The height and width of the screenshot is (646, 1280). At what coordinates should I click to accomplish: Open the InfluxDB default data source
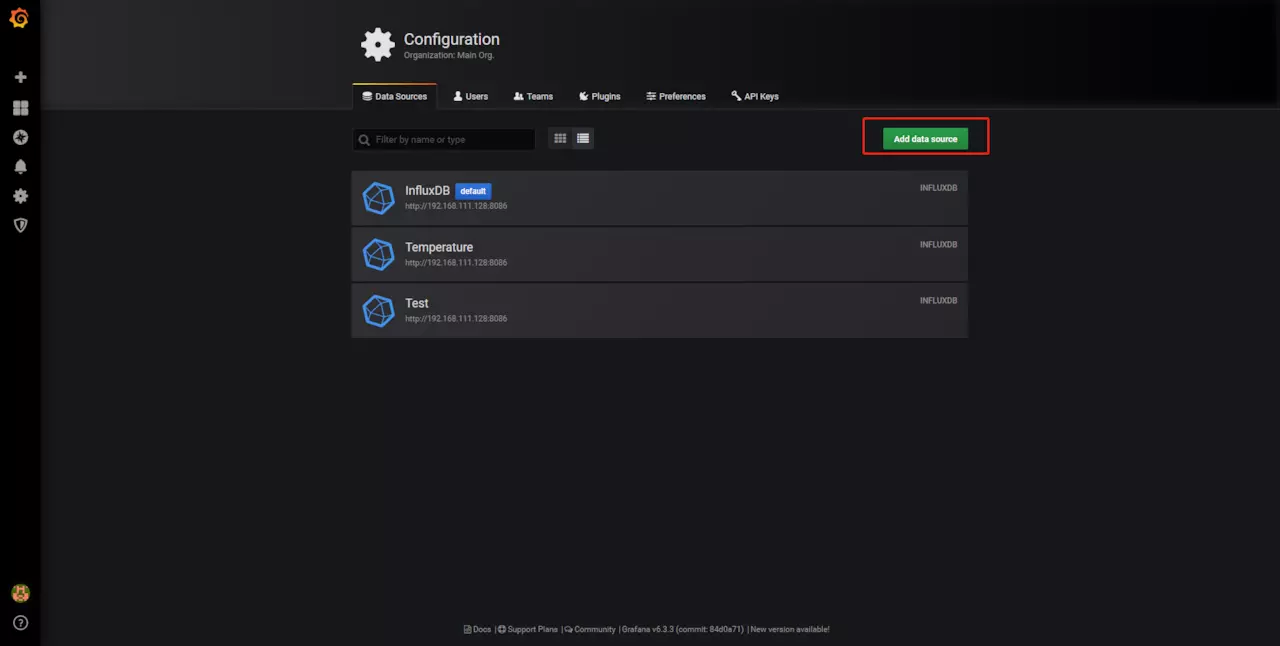tap(660, 198)
